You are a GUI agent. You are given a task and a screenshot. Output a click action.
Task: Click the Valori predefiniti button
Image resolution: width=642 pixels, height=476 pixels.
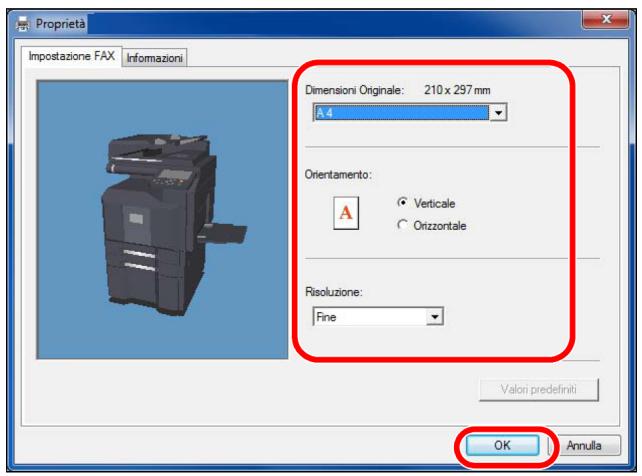(x=539, y=389)
